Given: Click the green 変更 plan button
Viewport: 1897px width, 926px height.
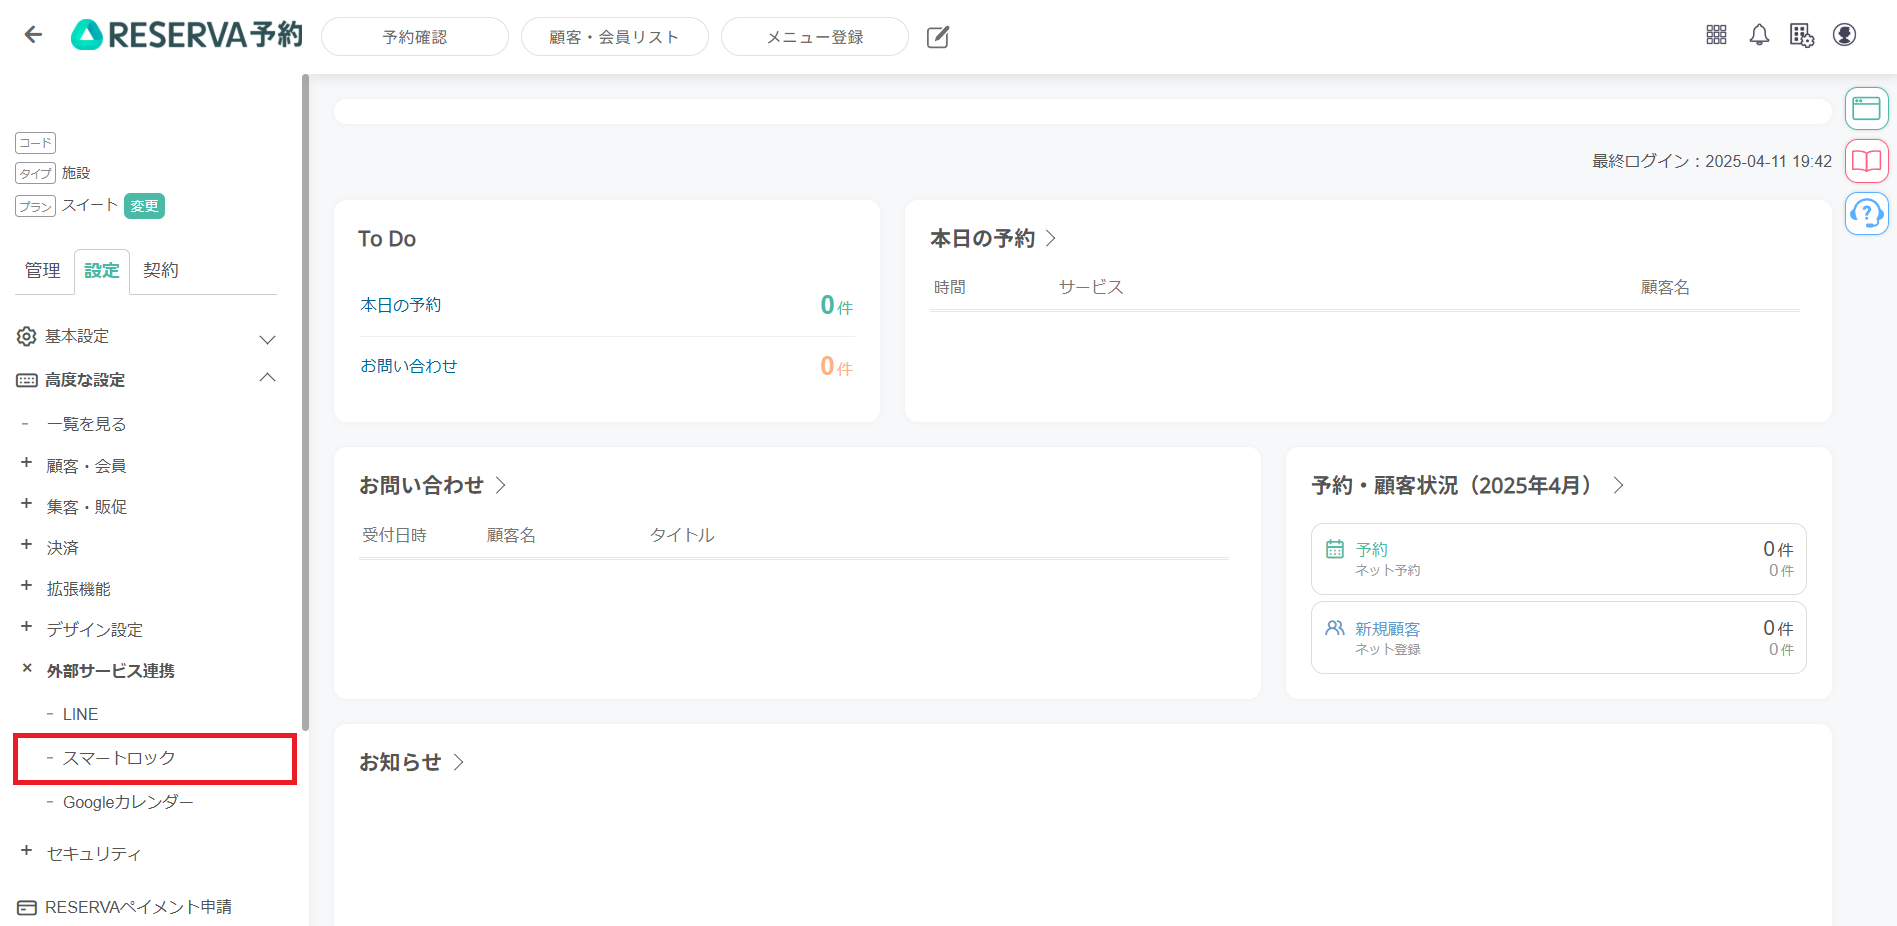Looking at the screenshot, I should (x=144, y=206).
